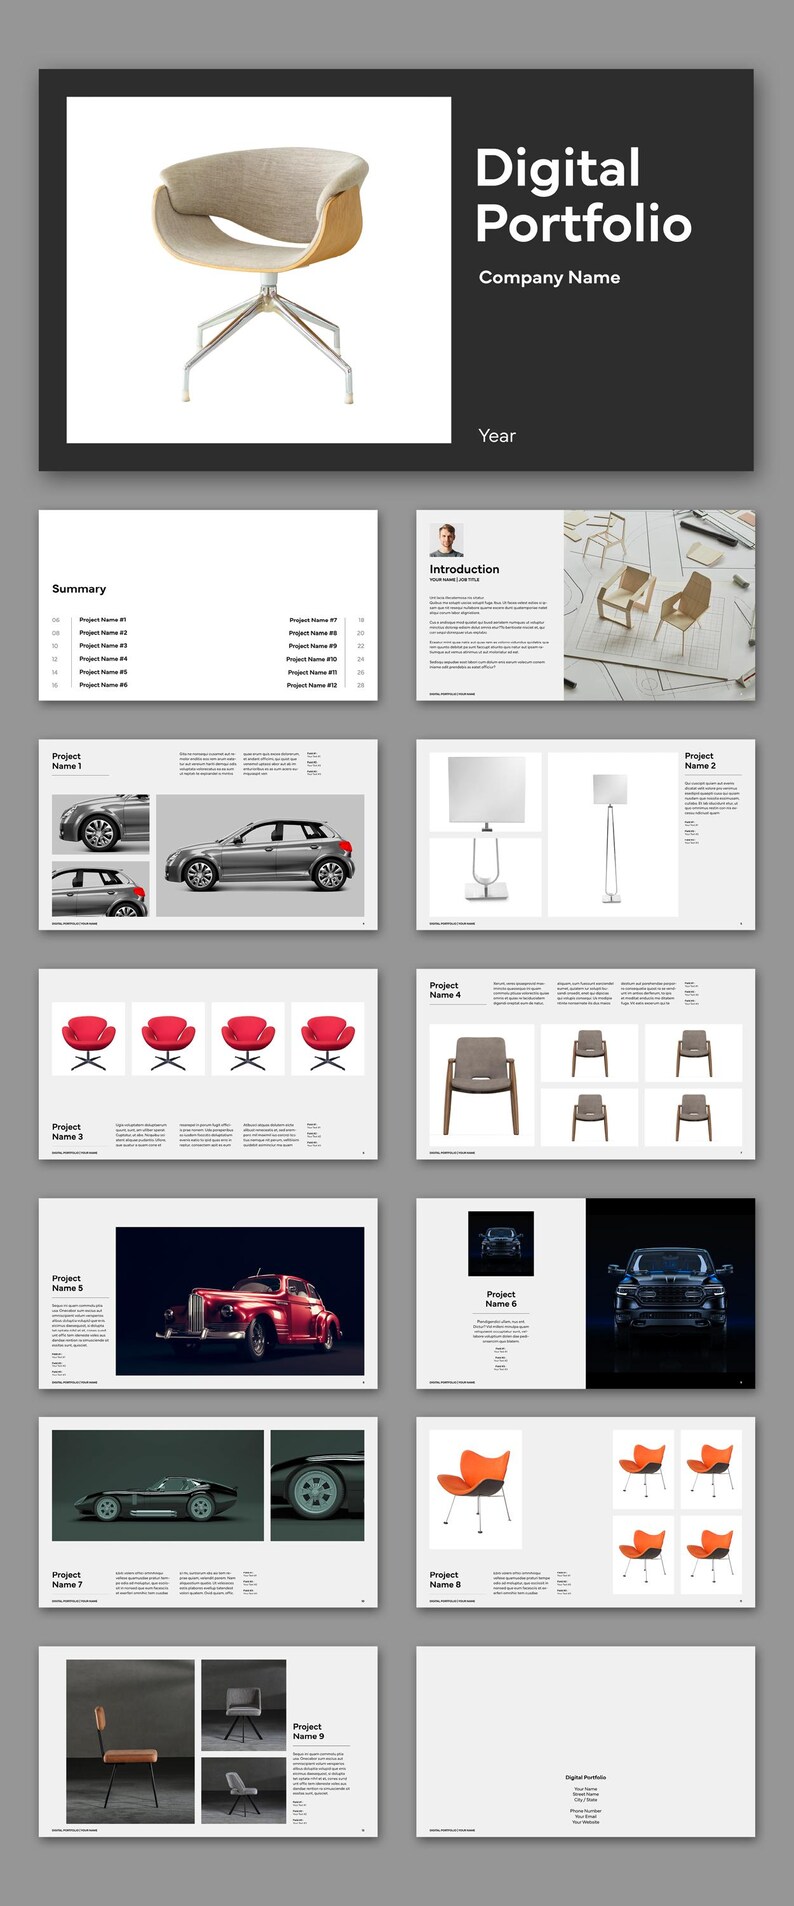Select the rightmost red swan chair image
Image resolution: width=794 pixels, height=1906 pixels.
(328, 1039)
